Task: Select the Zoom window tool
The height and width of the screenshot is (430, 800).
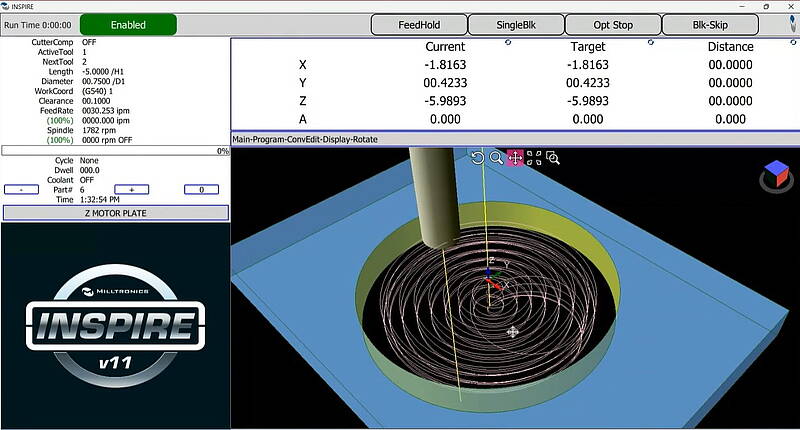Action: pyautogui.click(x=553, y=158)
